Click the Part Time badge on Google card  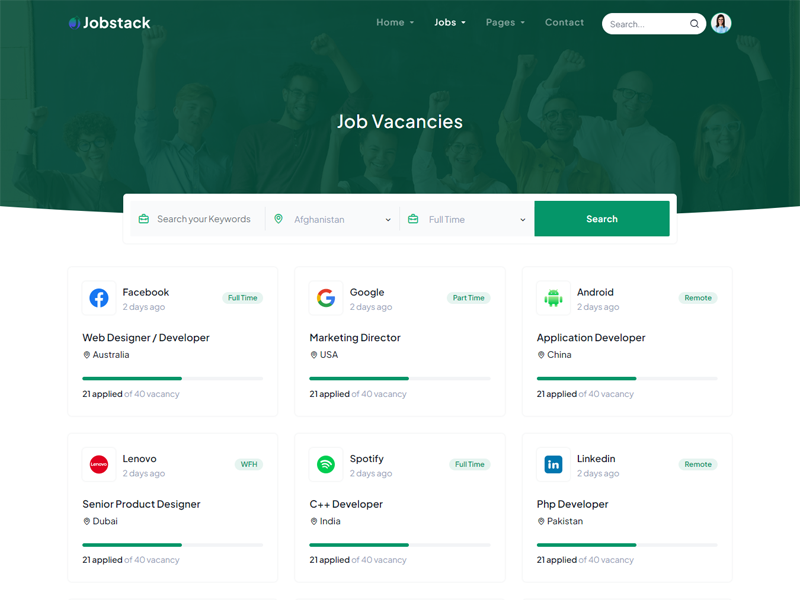468,298
